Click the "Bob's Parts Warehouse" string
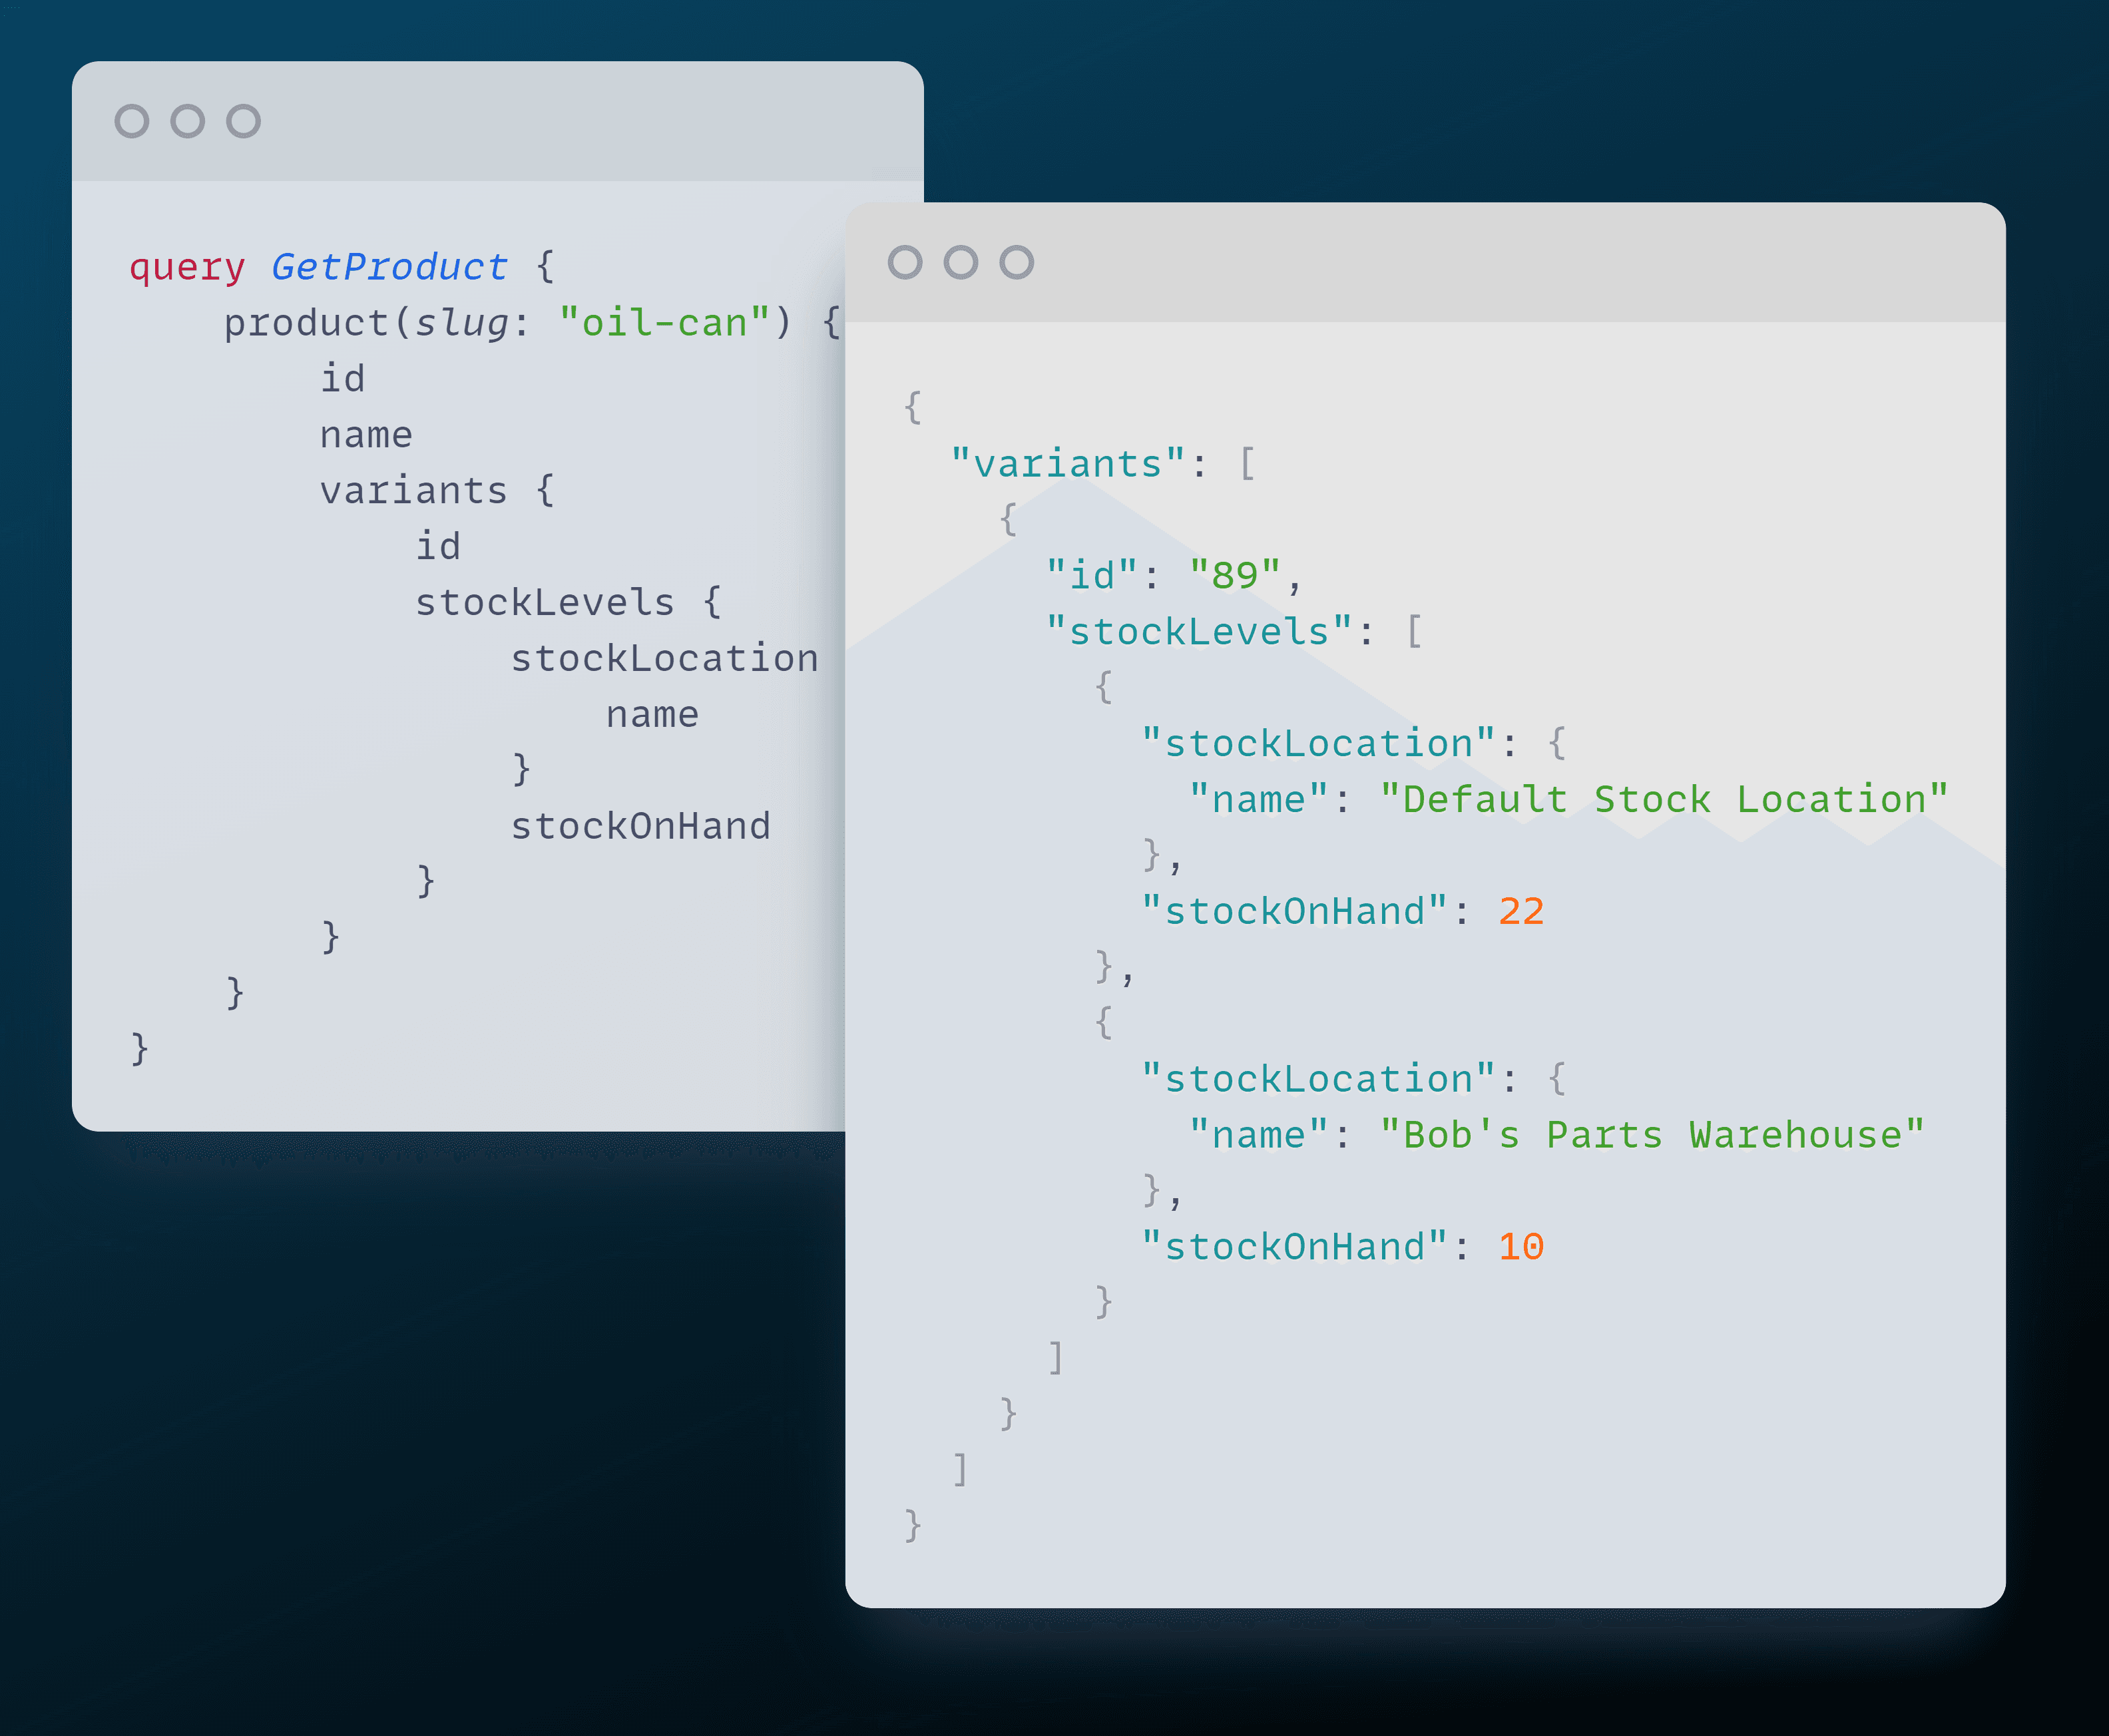This screenshot has height=1736, width=2109. pos(1651,1135)
